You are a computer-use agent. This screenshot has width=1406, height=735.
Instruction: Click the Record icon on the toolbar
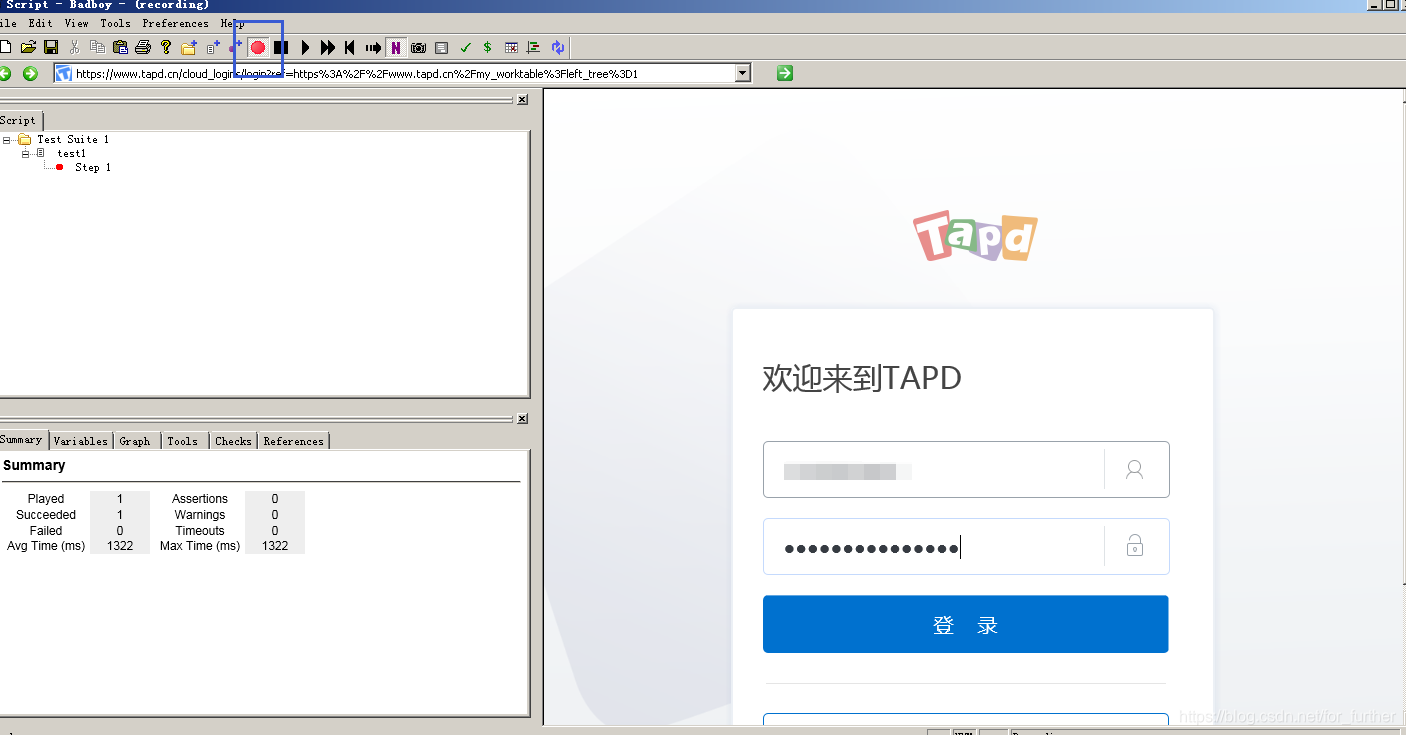point(259,47)
